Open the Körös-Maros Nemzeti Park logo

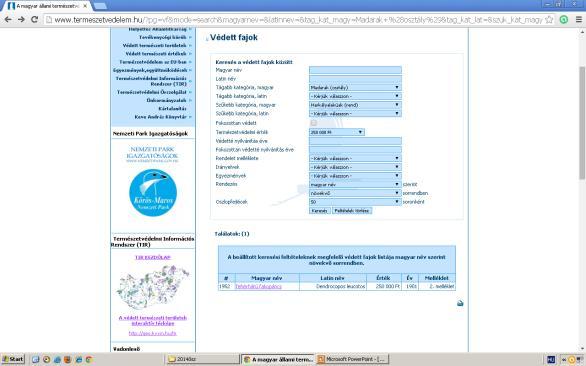pos(153,193)
